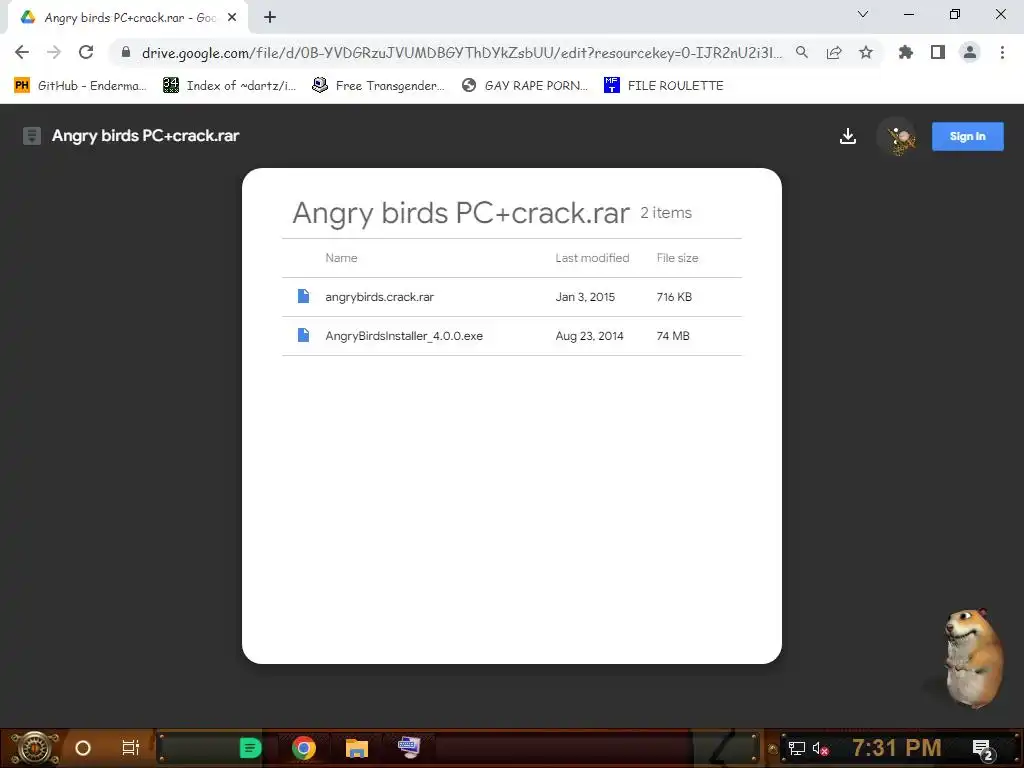
Task: Select AngryBirdsInstaller_4.0.0.exe file row
Action: coord(512,336)
